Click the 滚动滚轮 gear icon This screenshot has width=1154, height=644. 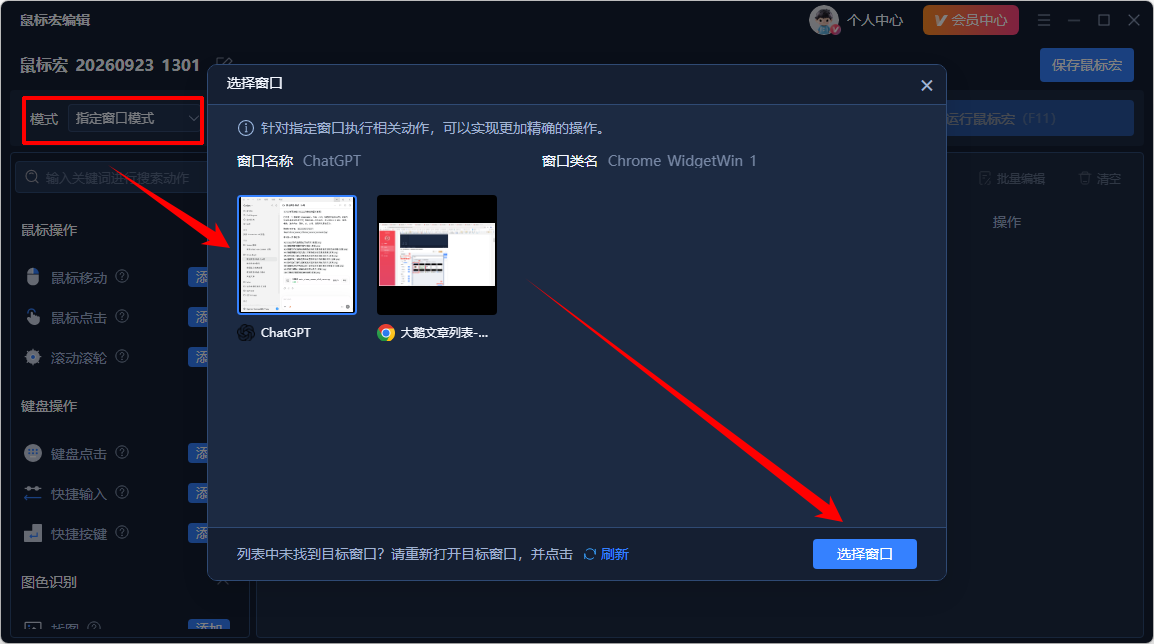coord(33,357)
